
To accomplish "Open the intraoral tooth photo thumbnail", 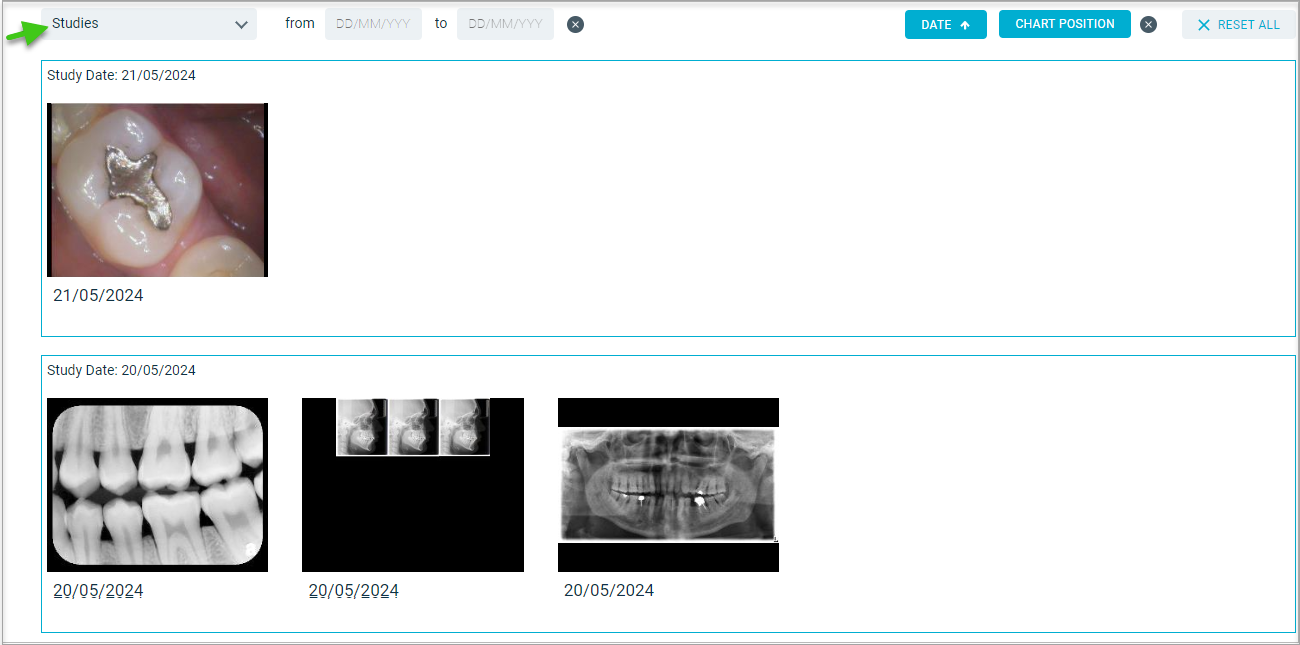I will pyautogui.click(x=157, y=190).
